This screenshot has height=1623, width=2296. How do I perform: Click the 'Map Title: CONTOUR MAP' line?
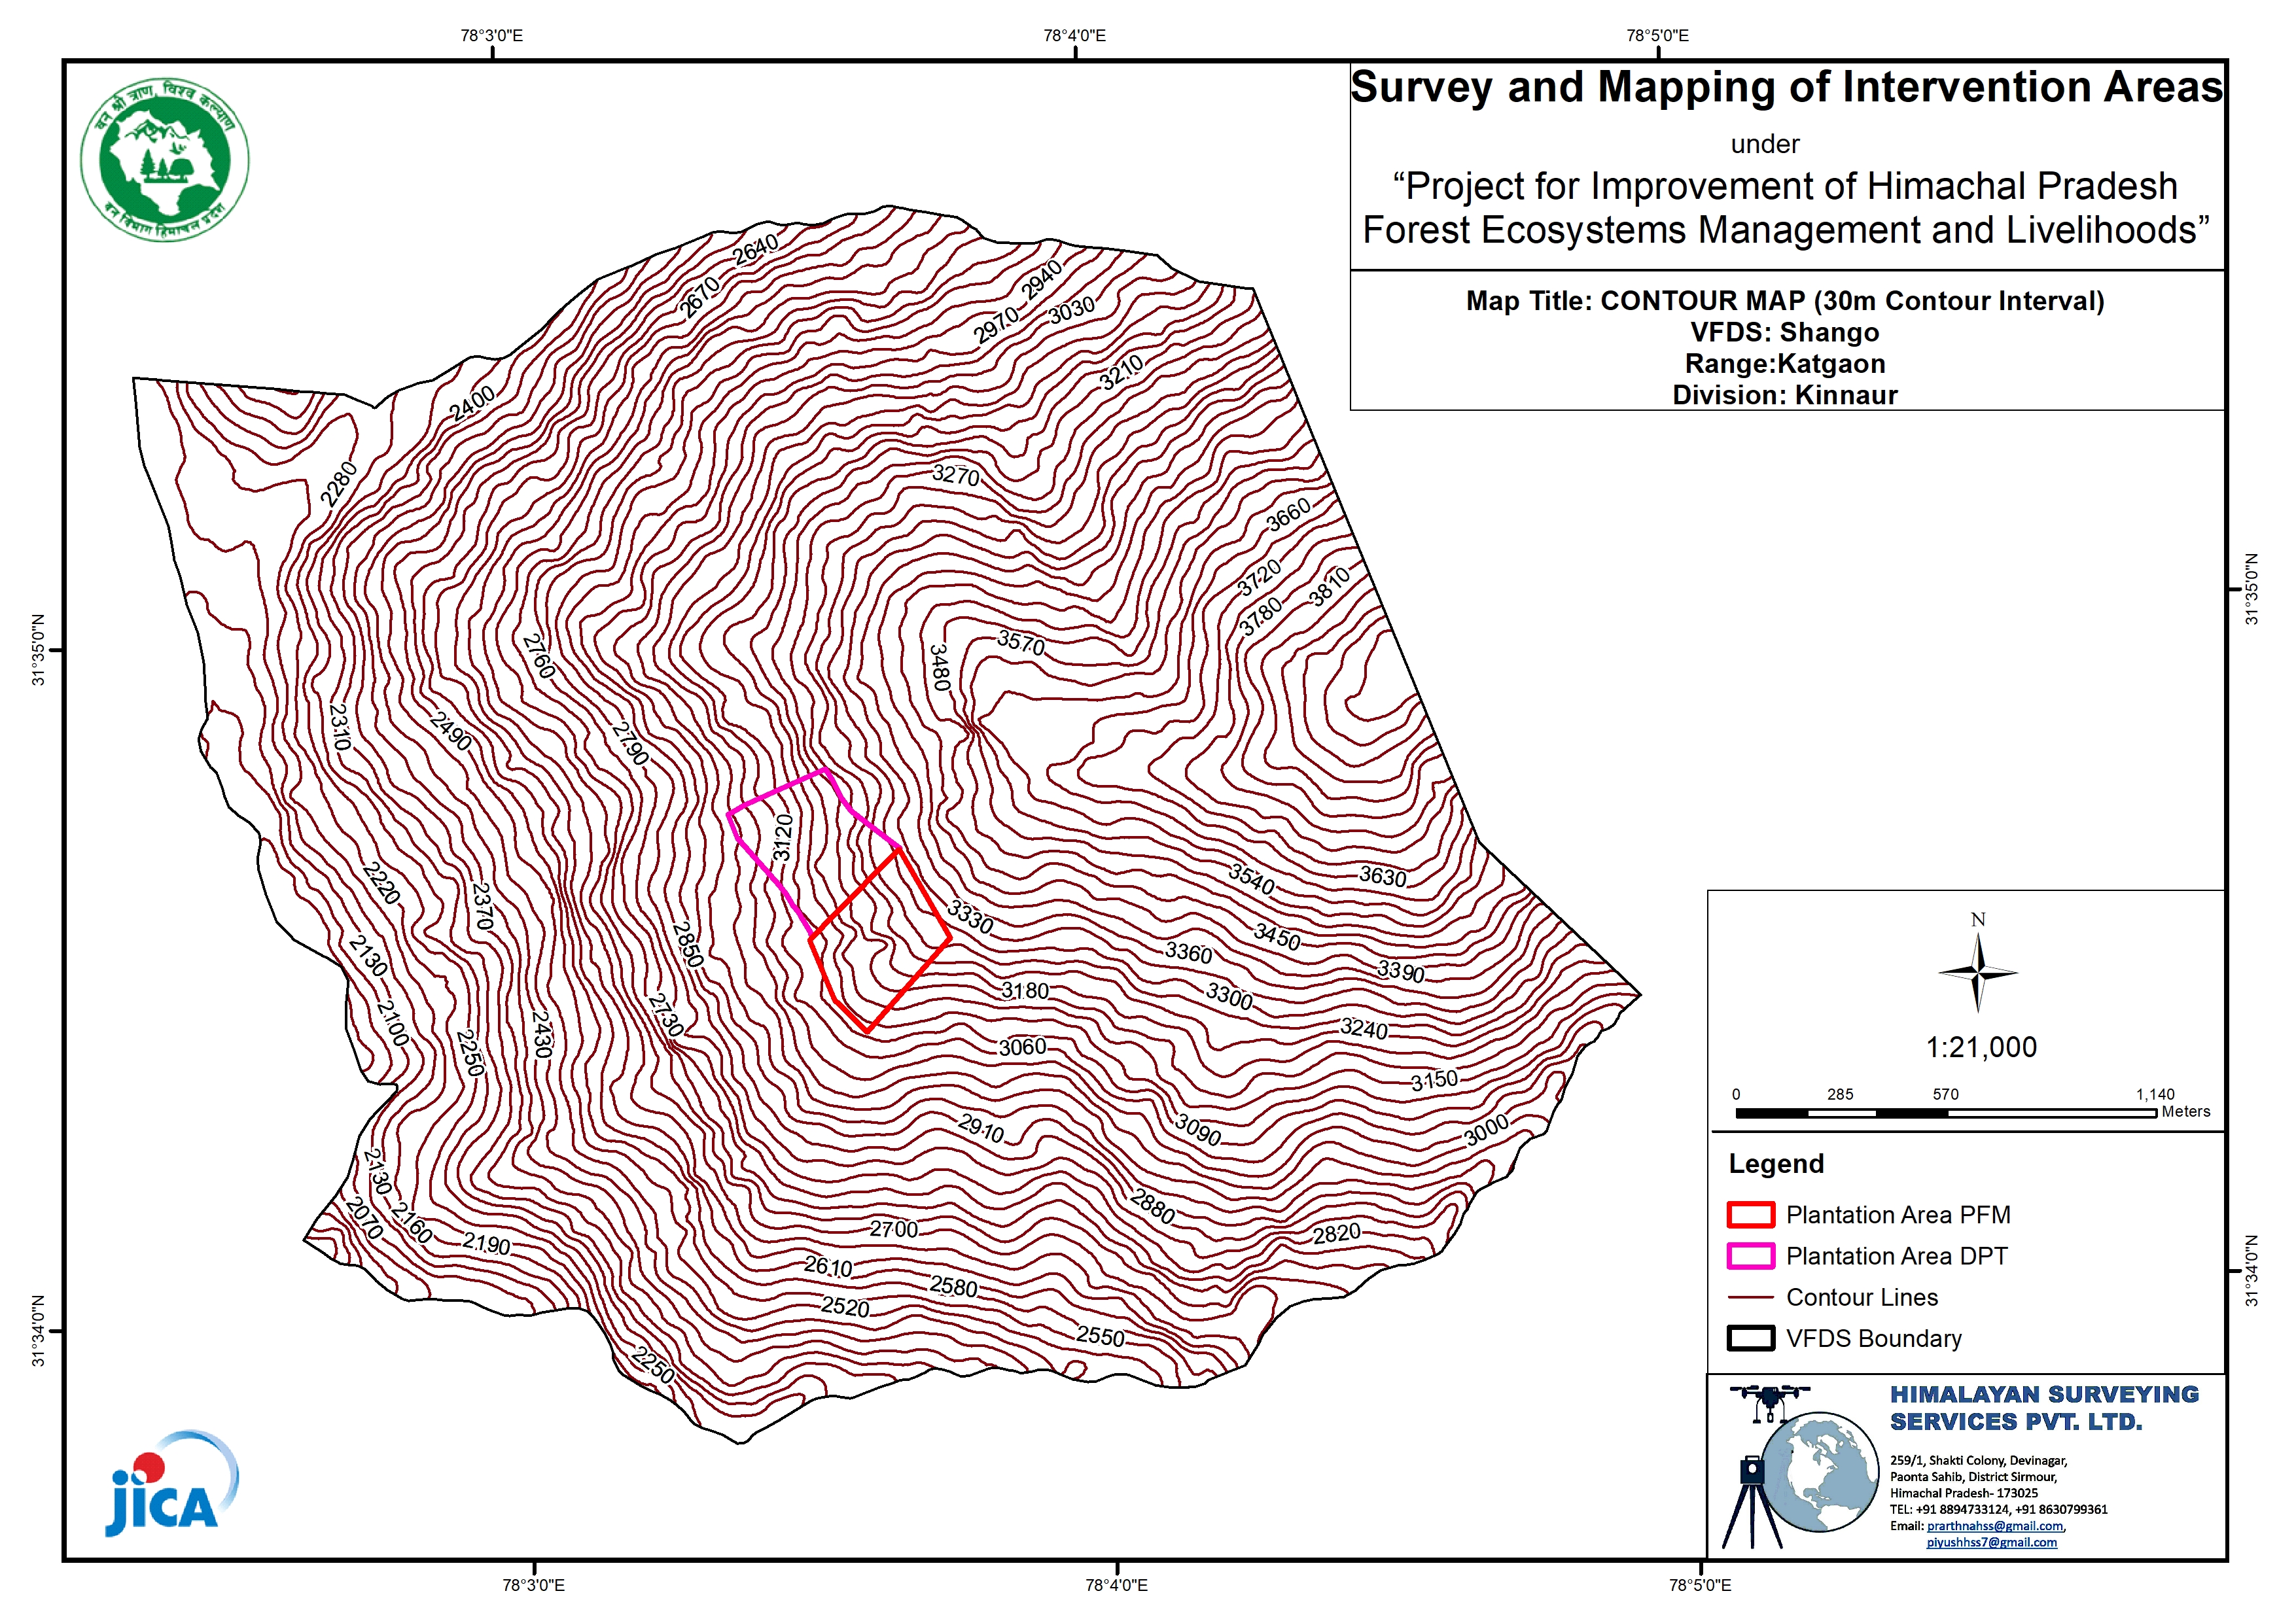click(x=1785, y=300)
